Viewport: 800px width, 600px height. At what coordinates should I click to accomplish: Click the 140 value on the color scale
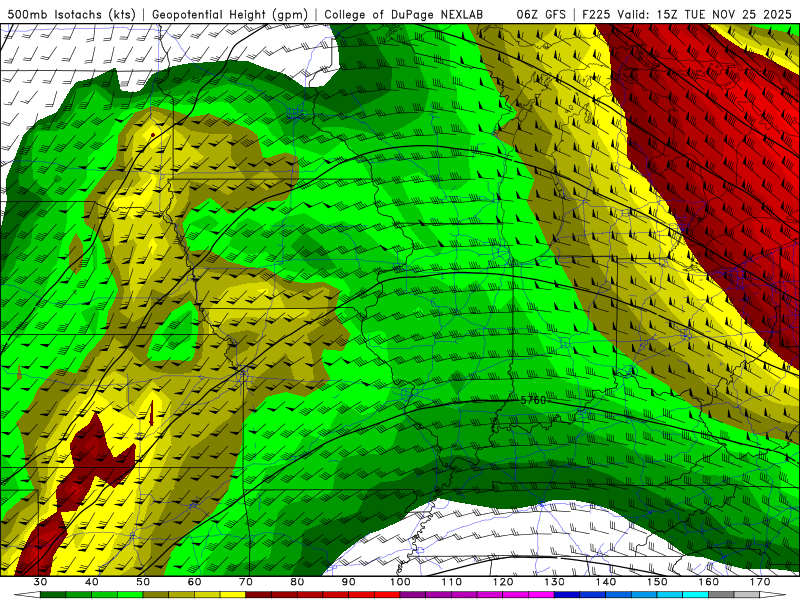(606, 582)
